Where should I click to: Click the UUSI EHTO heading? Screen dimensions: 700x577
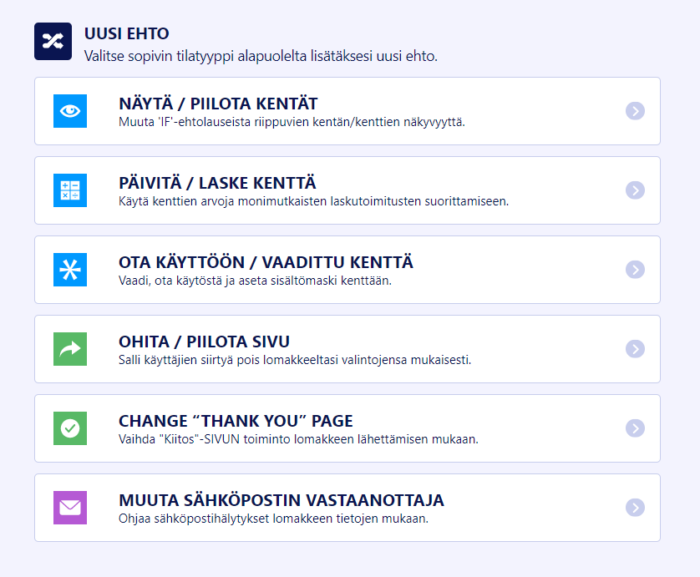pyautogui.click(x=125, y=33)
